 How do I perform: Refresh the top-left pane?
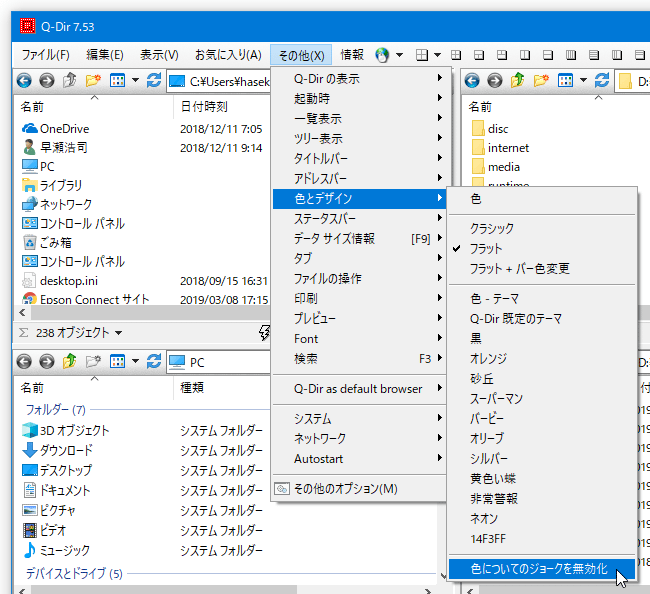(154, 80)
